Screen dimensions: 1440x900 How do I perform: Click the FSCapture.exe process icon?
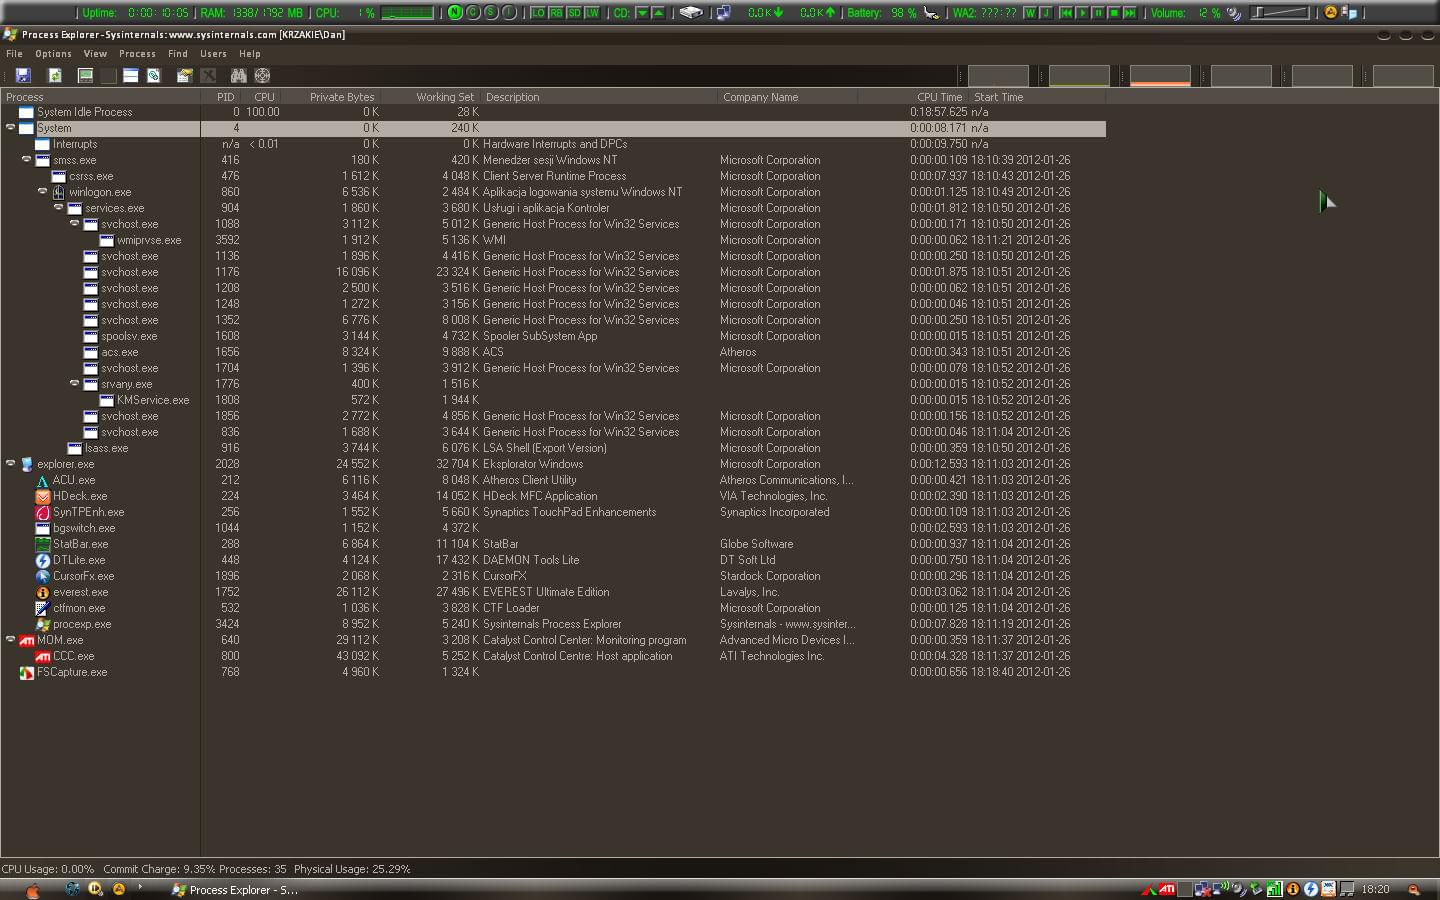[27, 672]
